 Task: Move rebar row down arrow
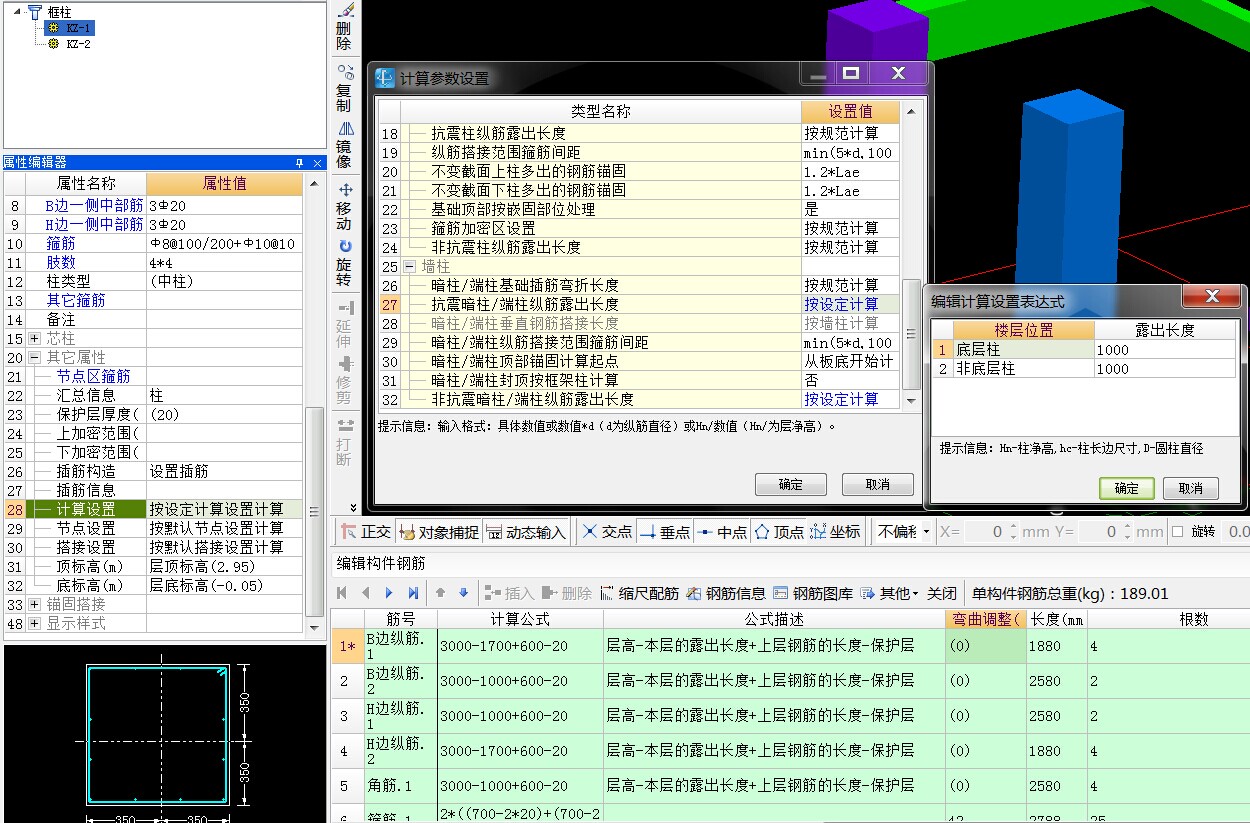pos(463,593)
